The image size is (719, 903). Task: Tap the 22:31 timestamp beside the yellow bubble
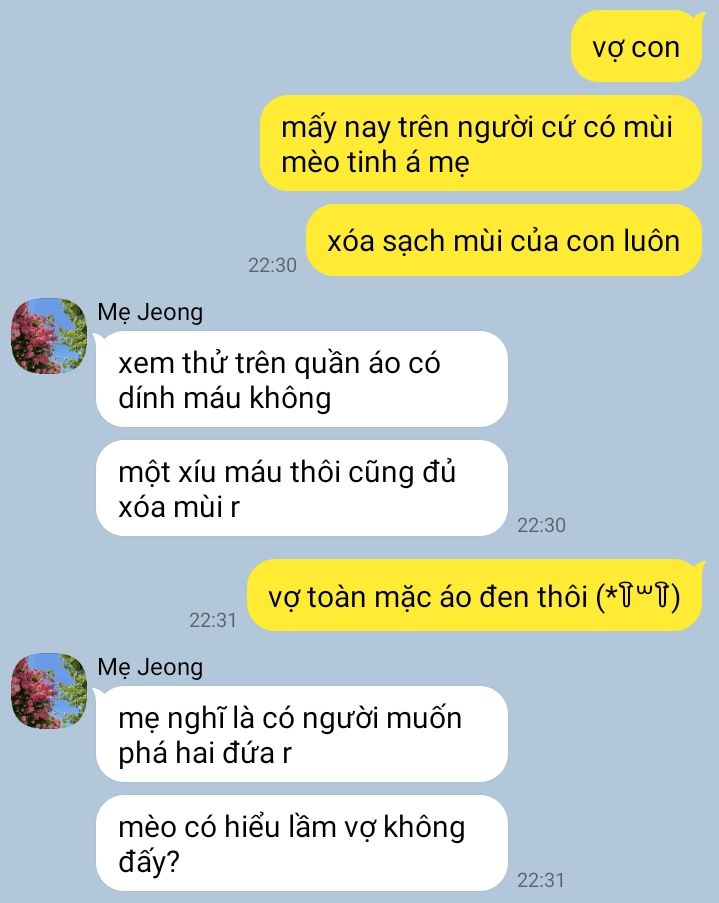(x=213, y=620)
